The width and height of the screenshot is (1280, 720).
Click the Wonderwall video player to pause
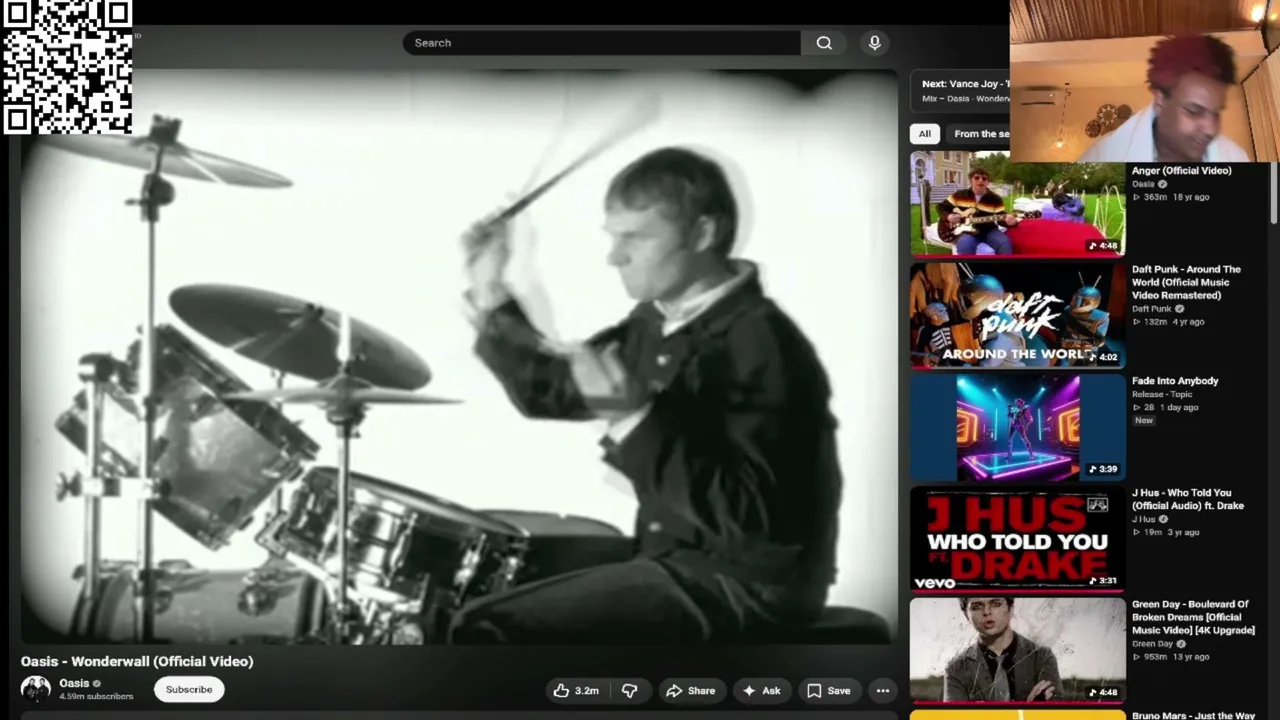458,357
